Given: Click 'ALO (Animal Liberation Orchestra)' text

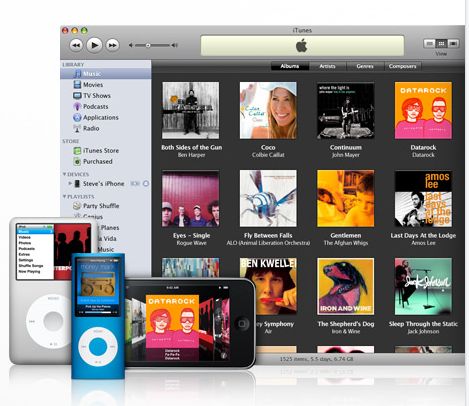Looking at the screenshot, I should tap(268, 243).
